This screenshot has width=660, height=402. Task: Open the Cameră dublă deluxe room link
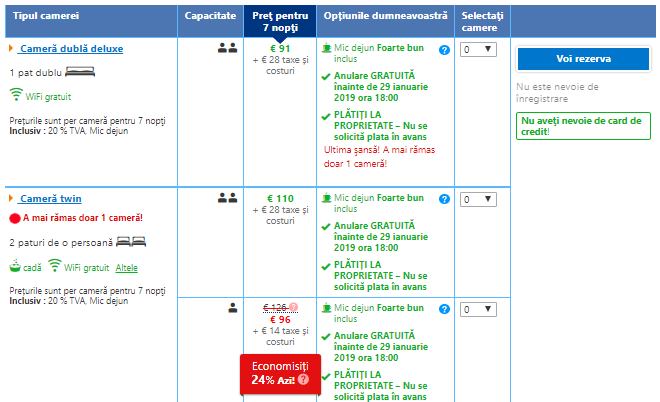(x=71, y=48)
